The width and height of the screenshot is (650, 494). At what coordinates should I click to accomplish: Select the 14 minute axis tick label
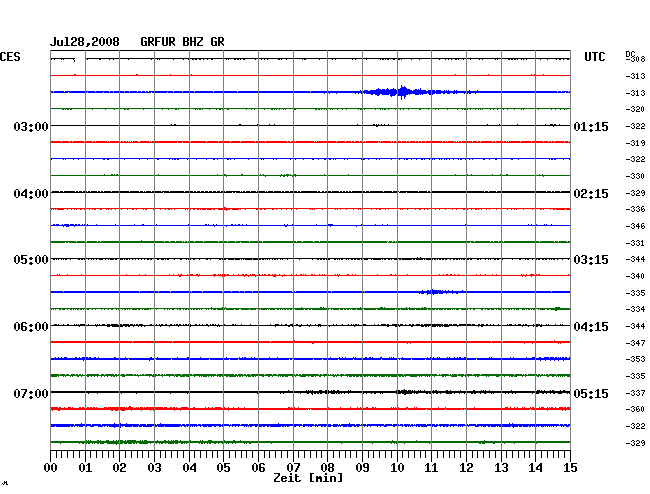click(x=535, y=467)
